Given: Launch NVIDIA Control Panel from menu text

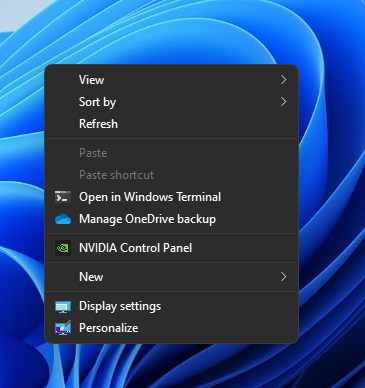Looking at the screenshot, I should click(135, 248).
